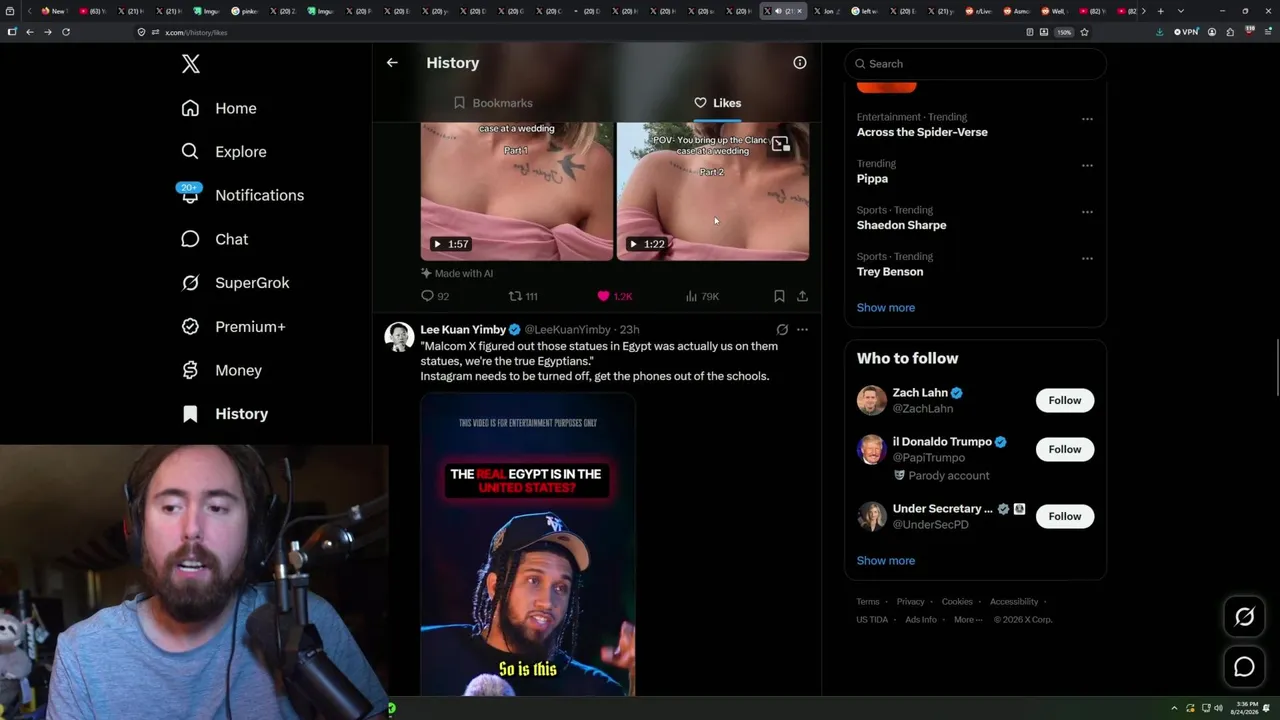Viewport: 1280px width, 720px height.
Task: Open the Lee Kuan Yimby display name
Action: click(x=463, y=330)
